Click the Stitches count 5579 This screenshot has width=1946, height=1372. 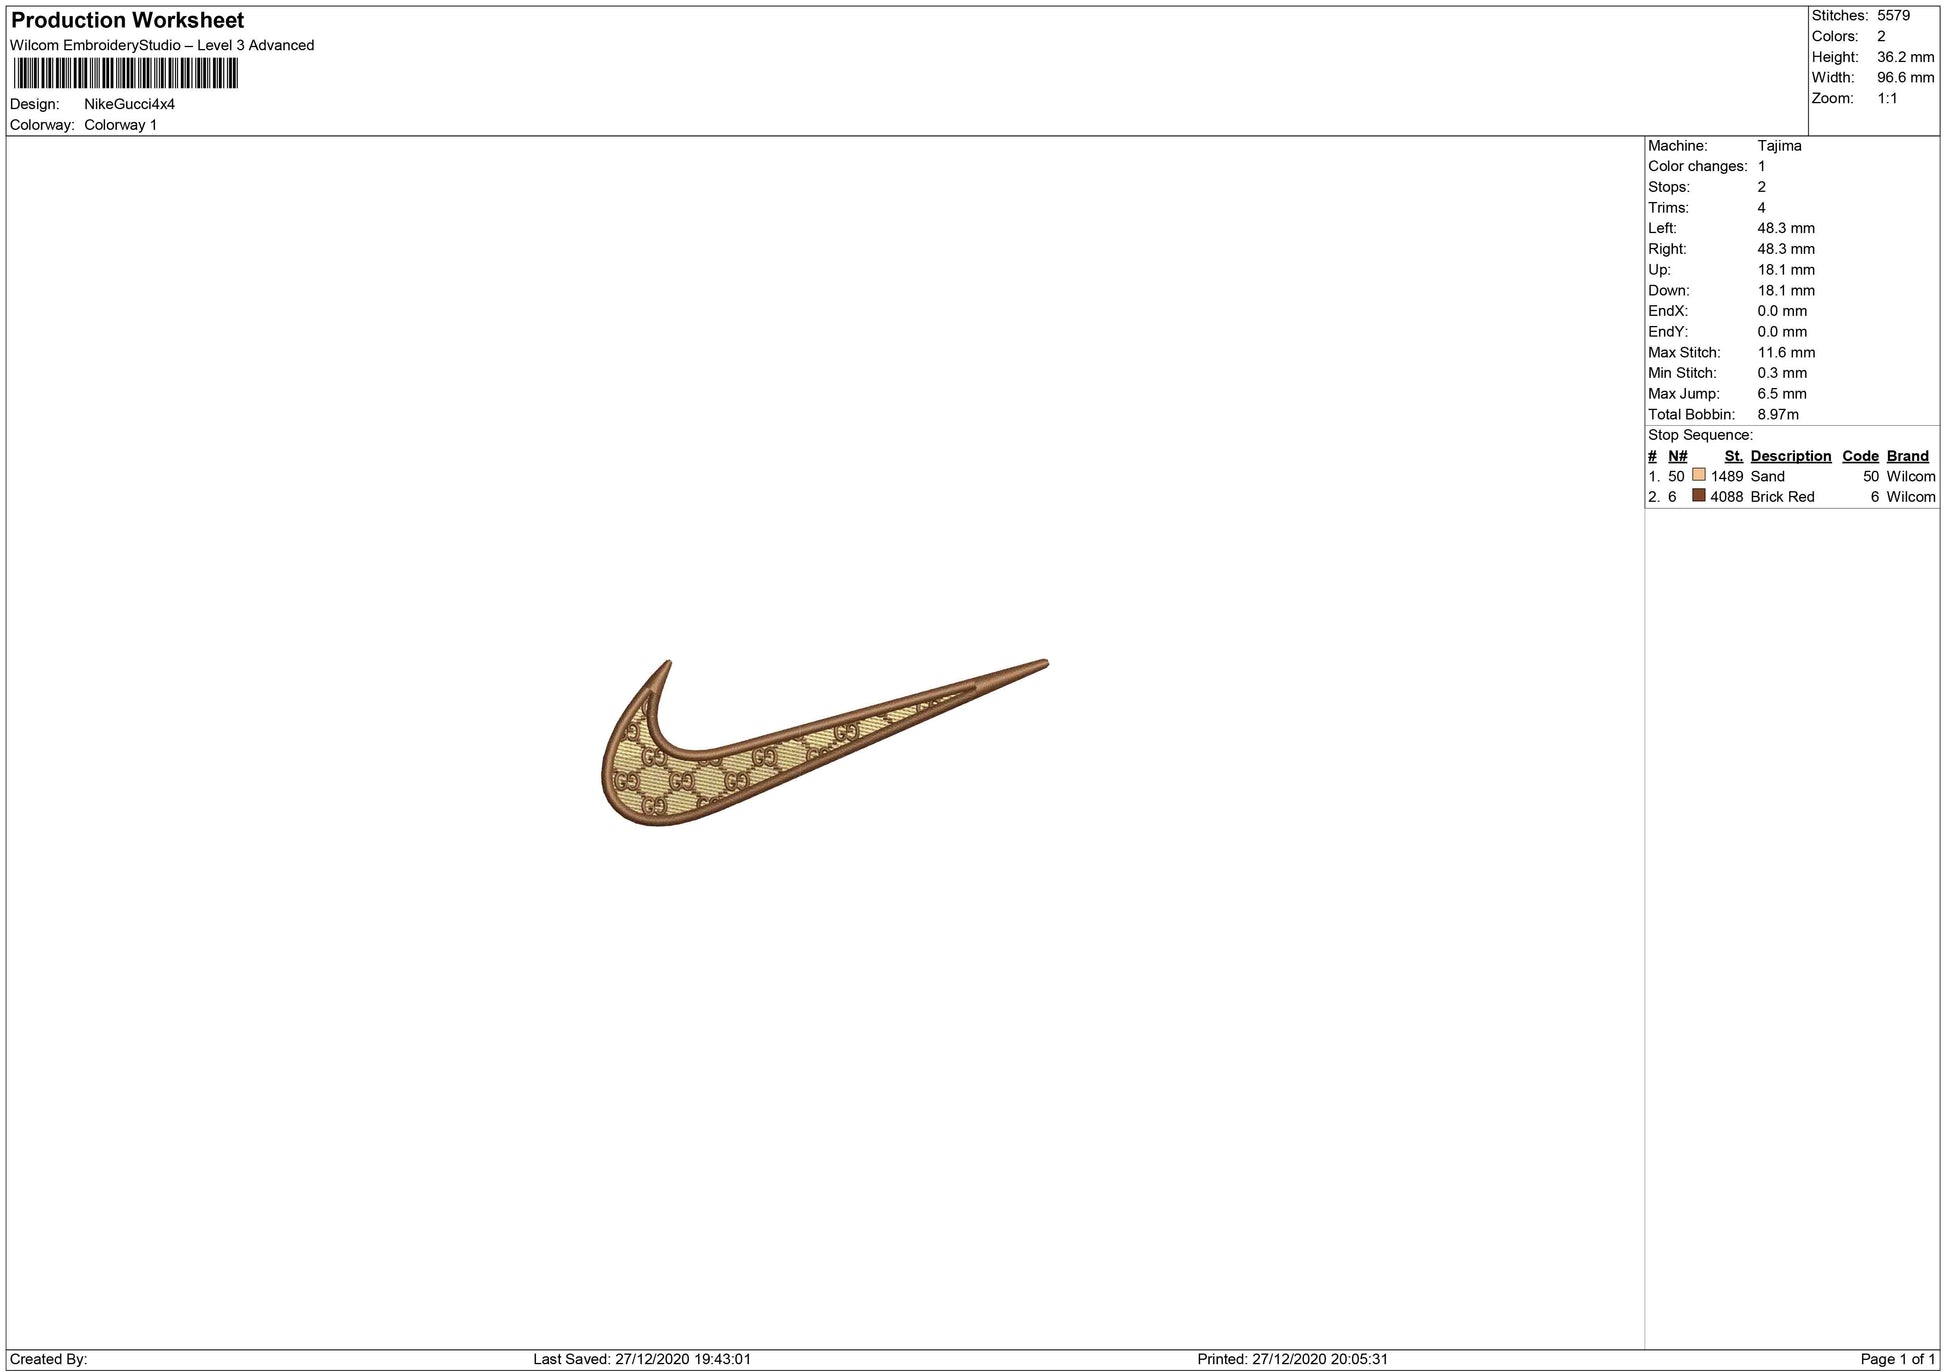click(1893, 15)
